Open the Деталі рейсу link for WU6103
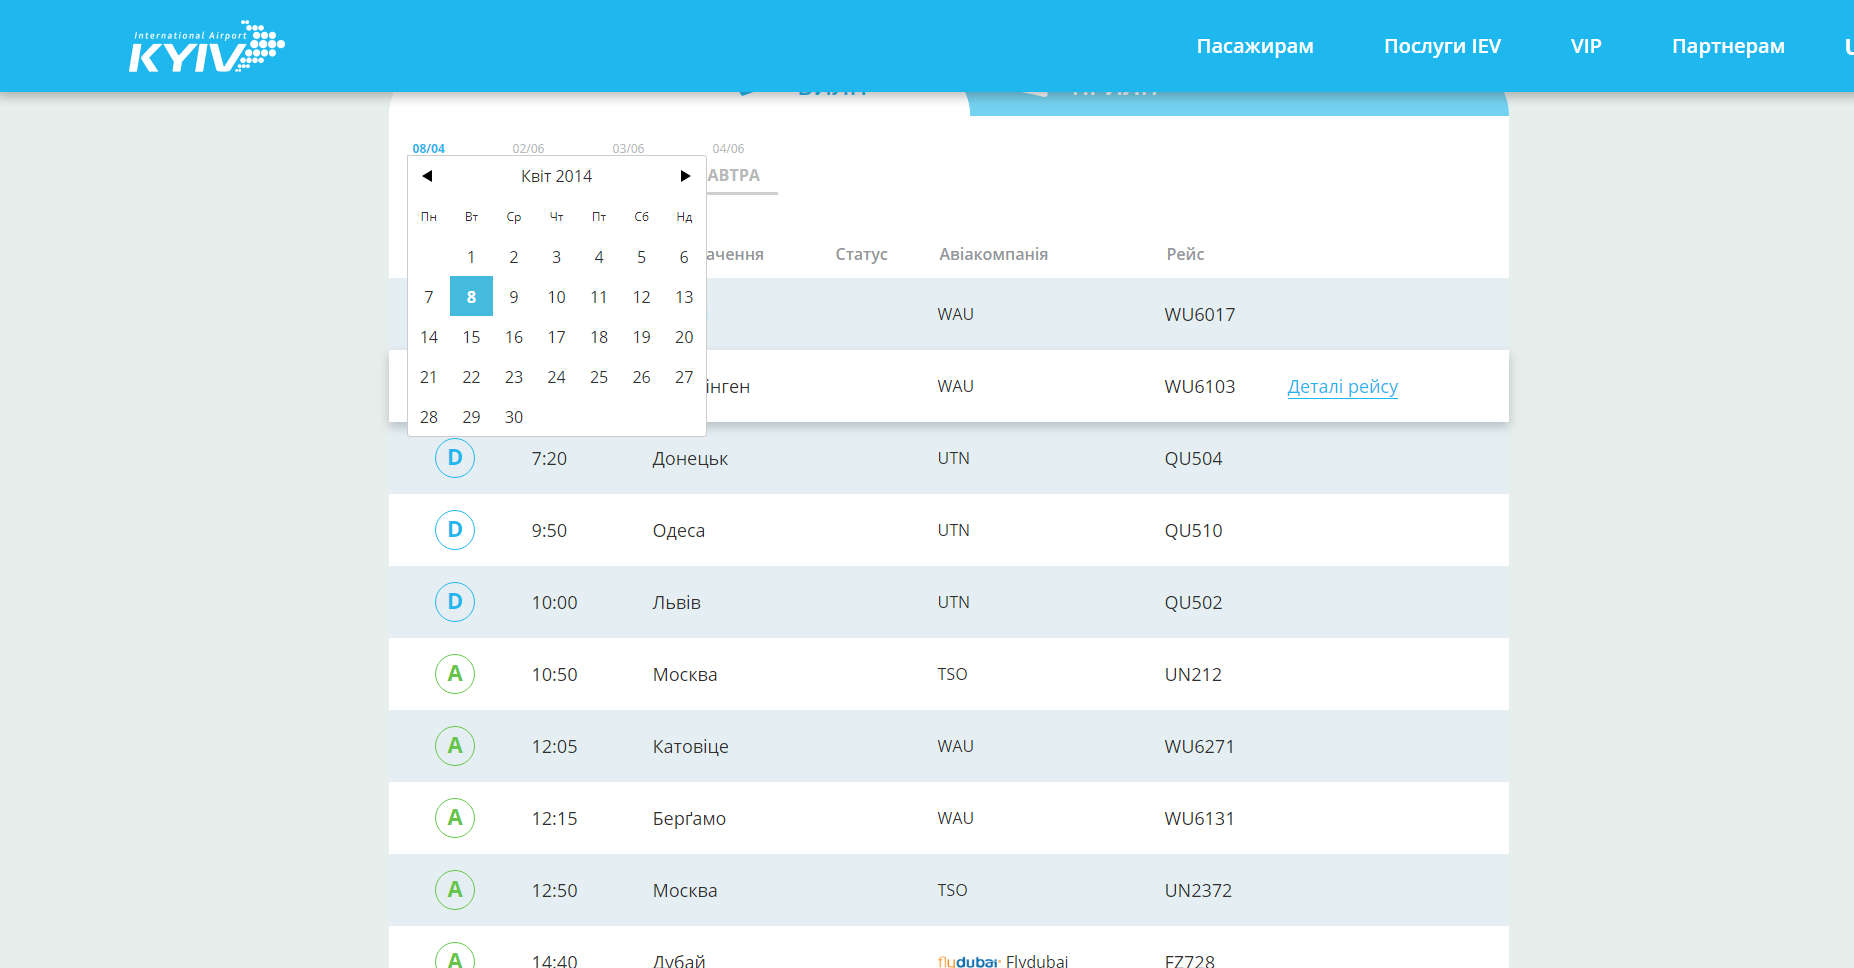The width and height of the screenshot is (1854, 968). click(x=1342, y=387)
